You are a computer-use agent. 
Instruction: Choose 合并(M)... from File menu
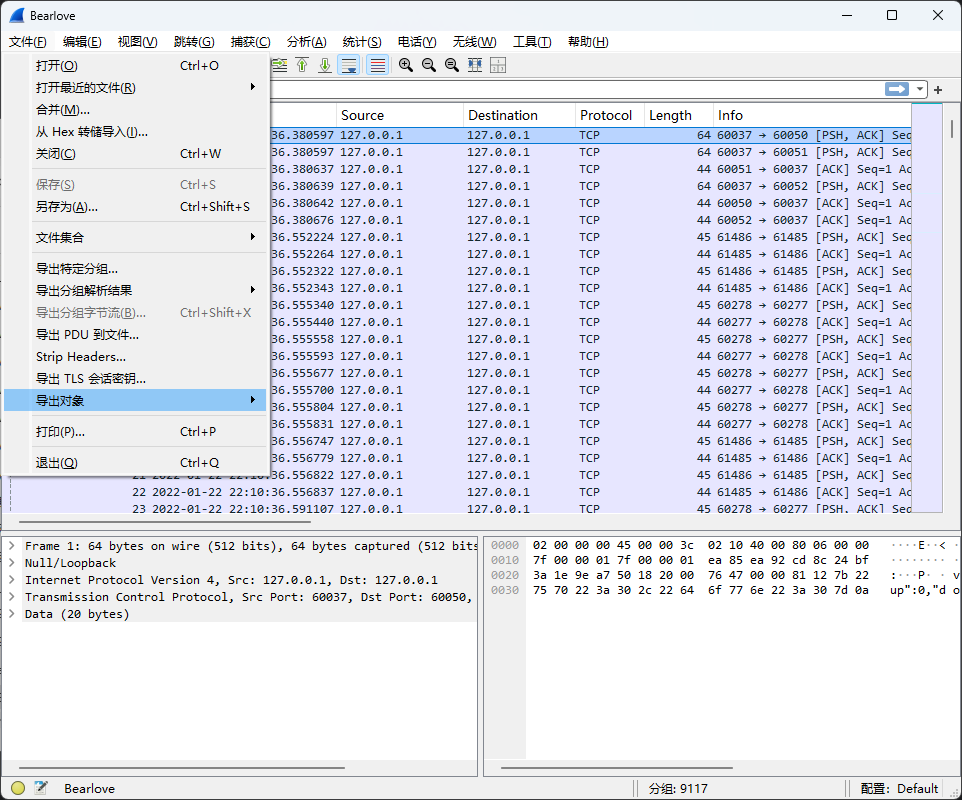pos(135,110)
